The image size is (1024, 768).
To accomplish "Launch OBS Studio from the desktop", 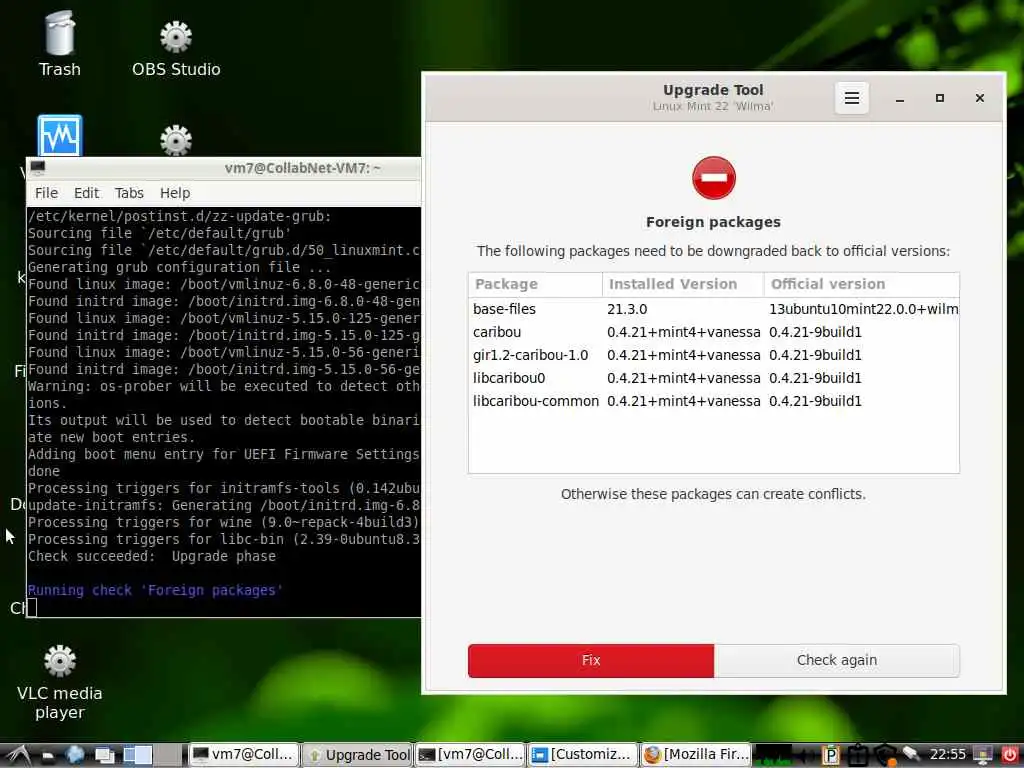I will coord(176,49).
